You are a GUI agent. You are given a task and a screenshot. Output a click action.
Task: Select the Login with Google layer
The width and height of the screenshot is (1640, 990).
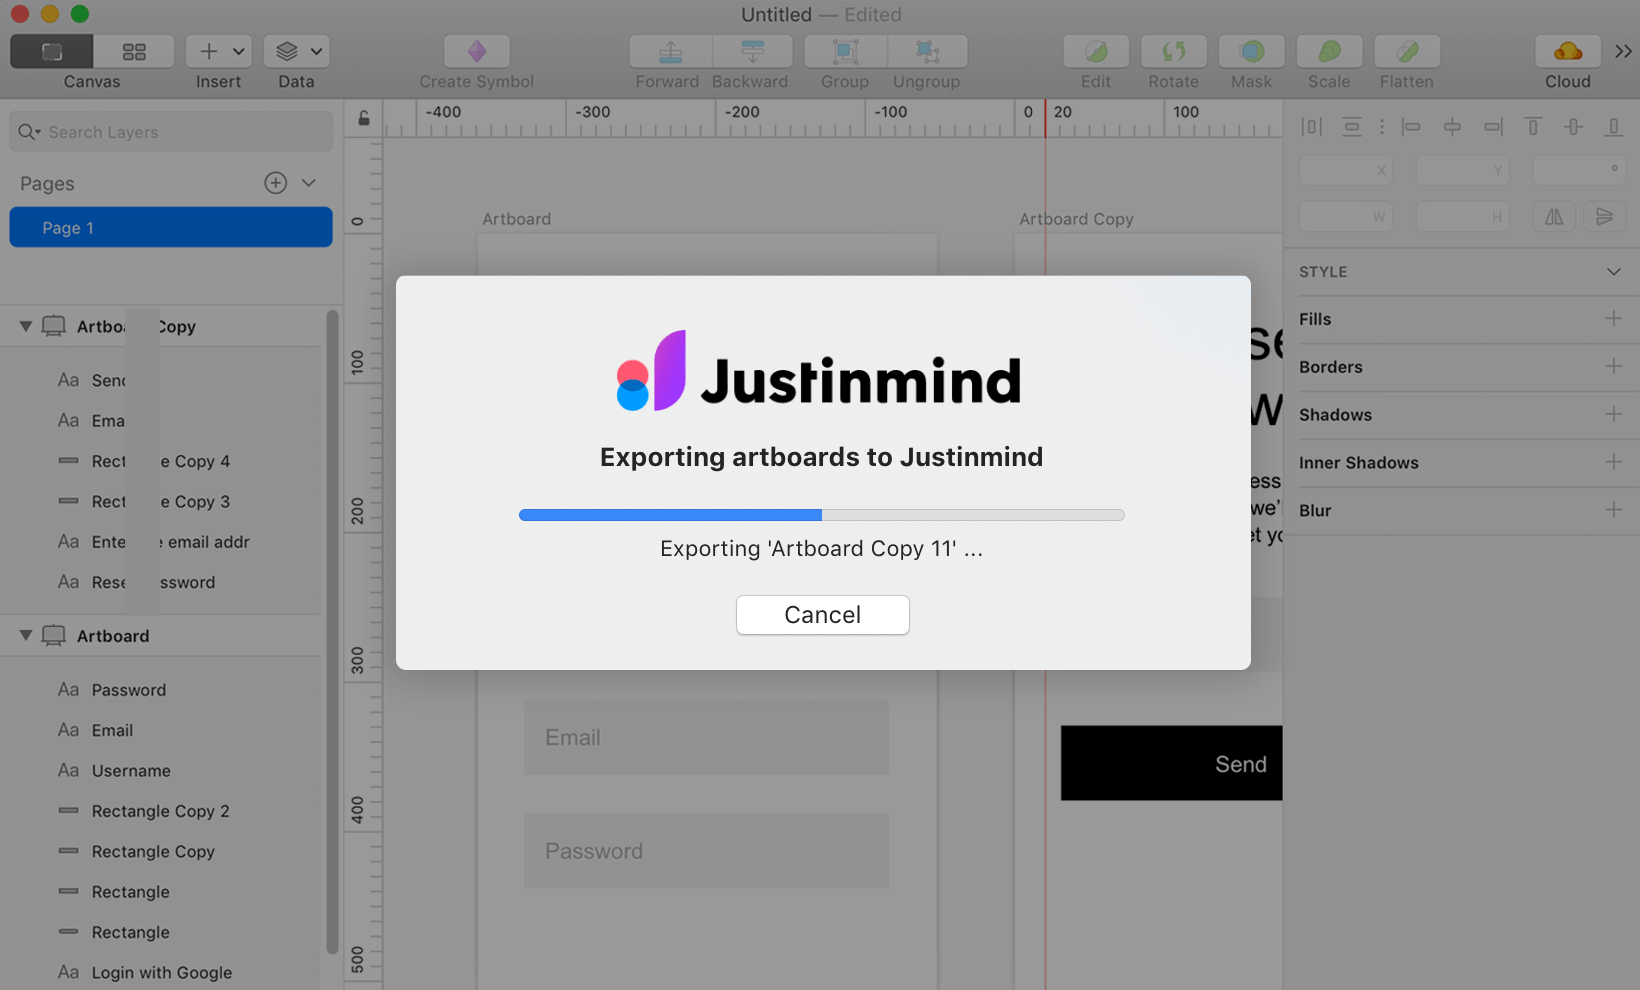[x=160, y=973]
